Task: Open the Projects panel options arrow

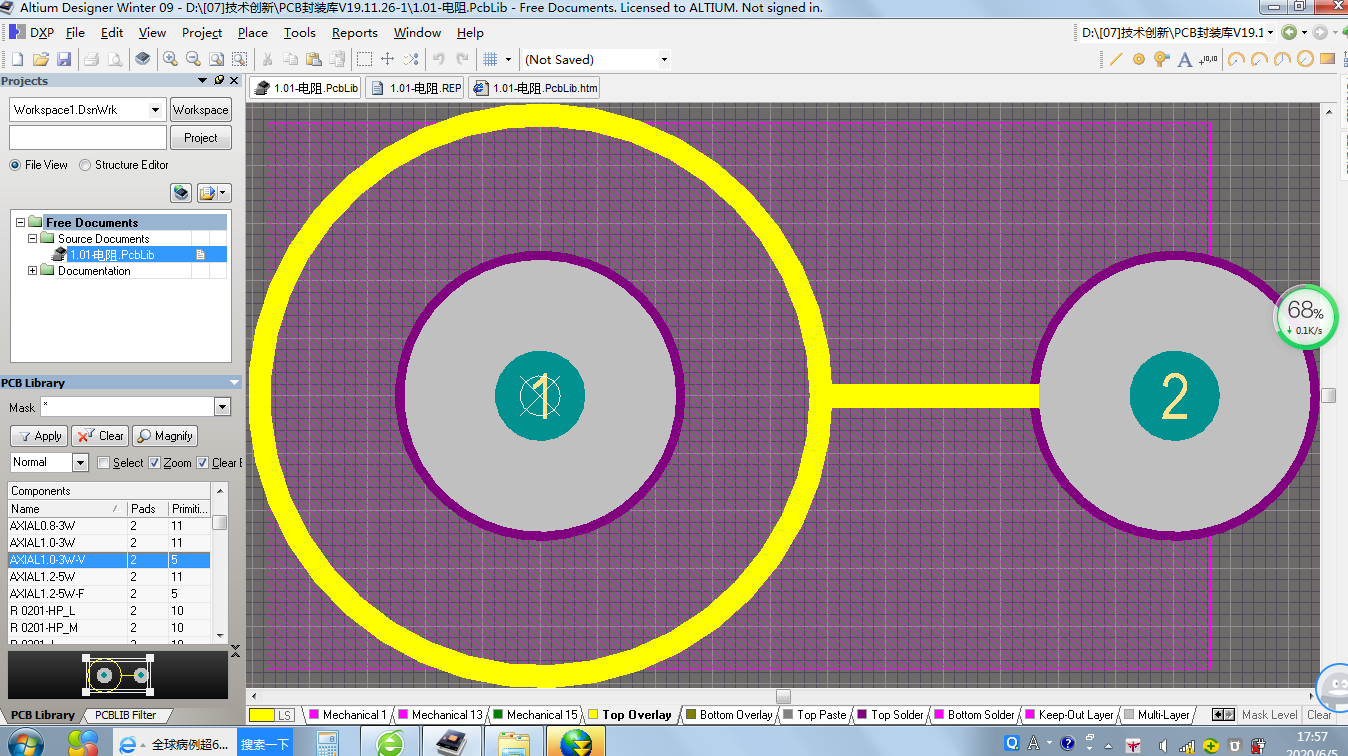Action: click(204, 80)
